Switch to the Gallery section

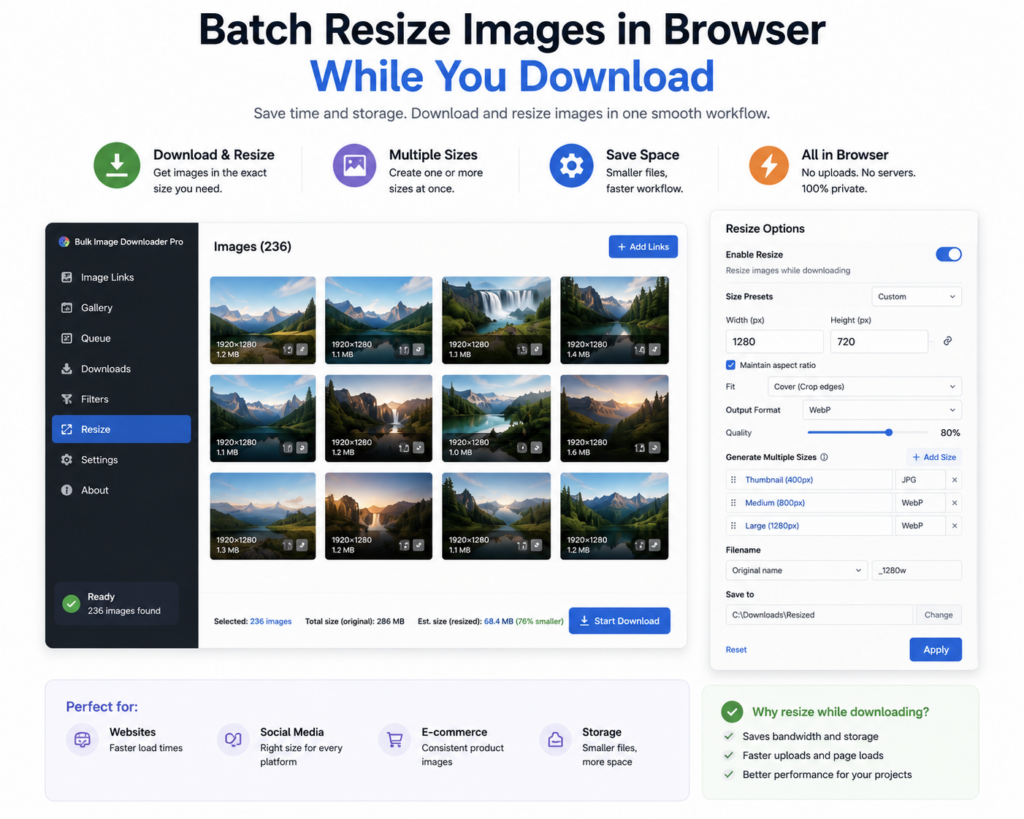121,308
